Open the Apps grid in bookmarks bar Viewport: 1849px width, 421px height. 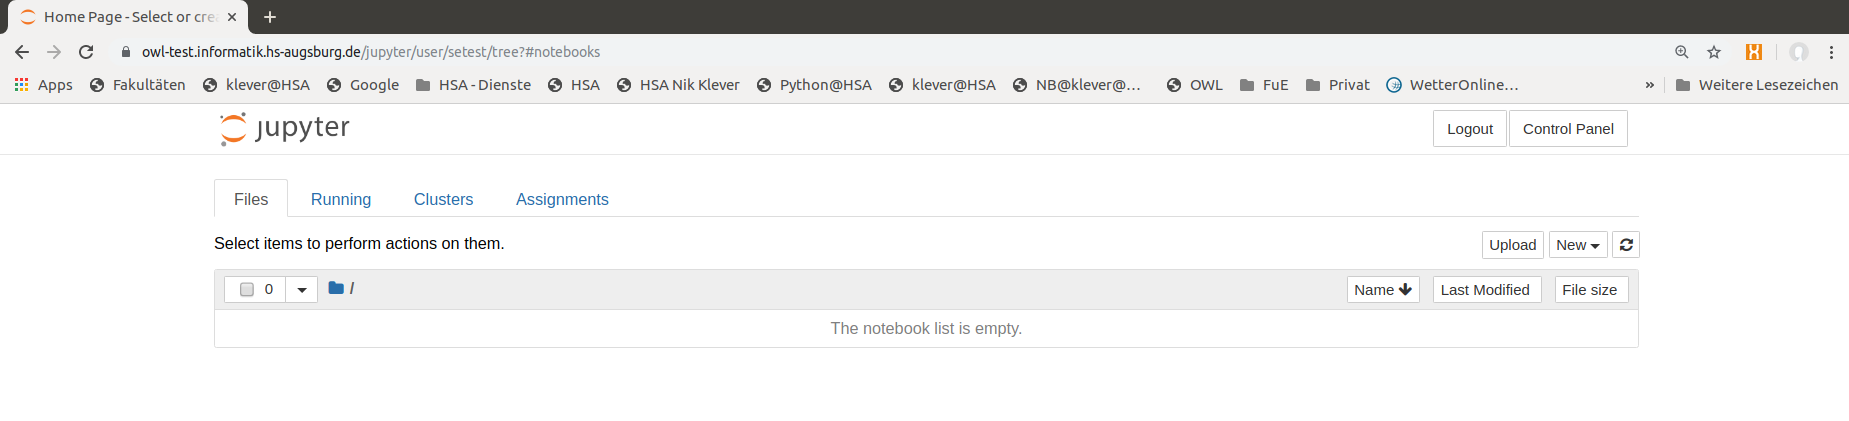coord(43,85)
